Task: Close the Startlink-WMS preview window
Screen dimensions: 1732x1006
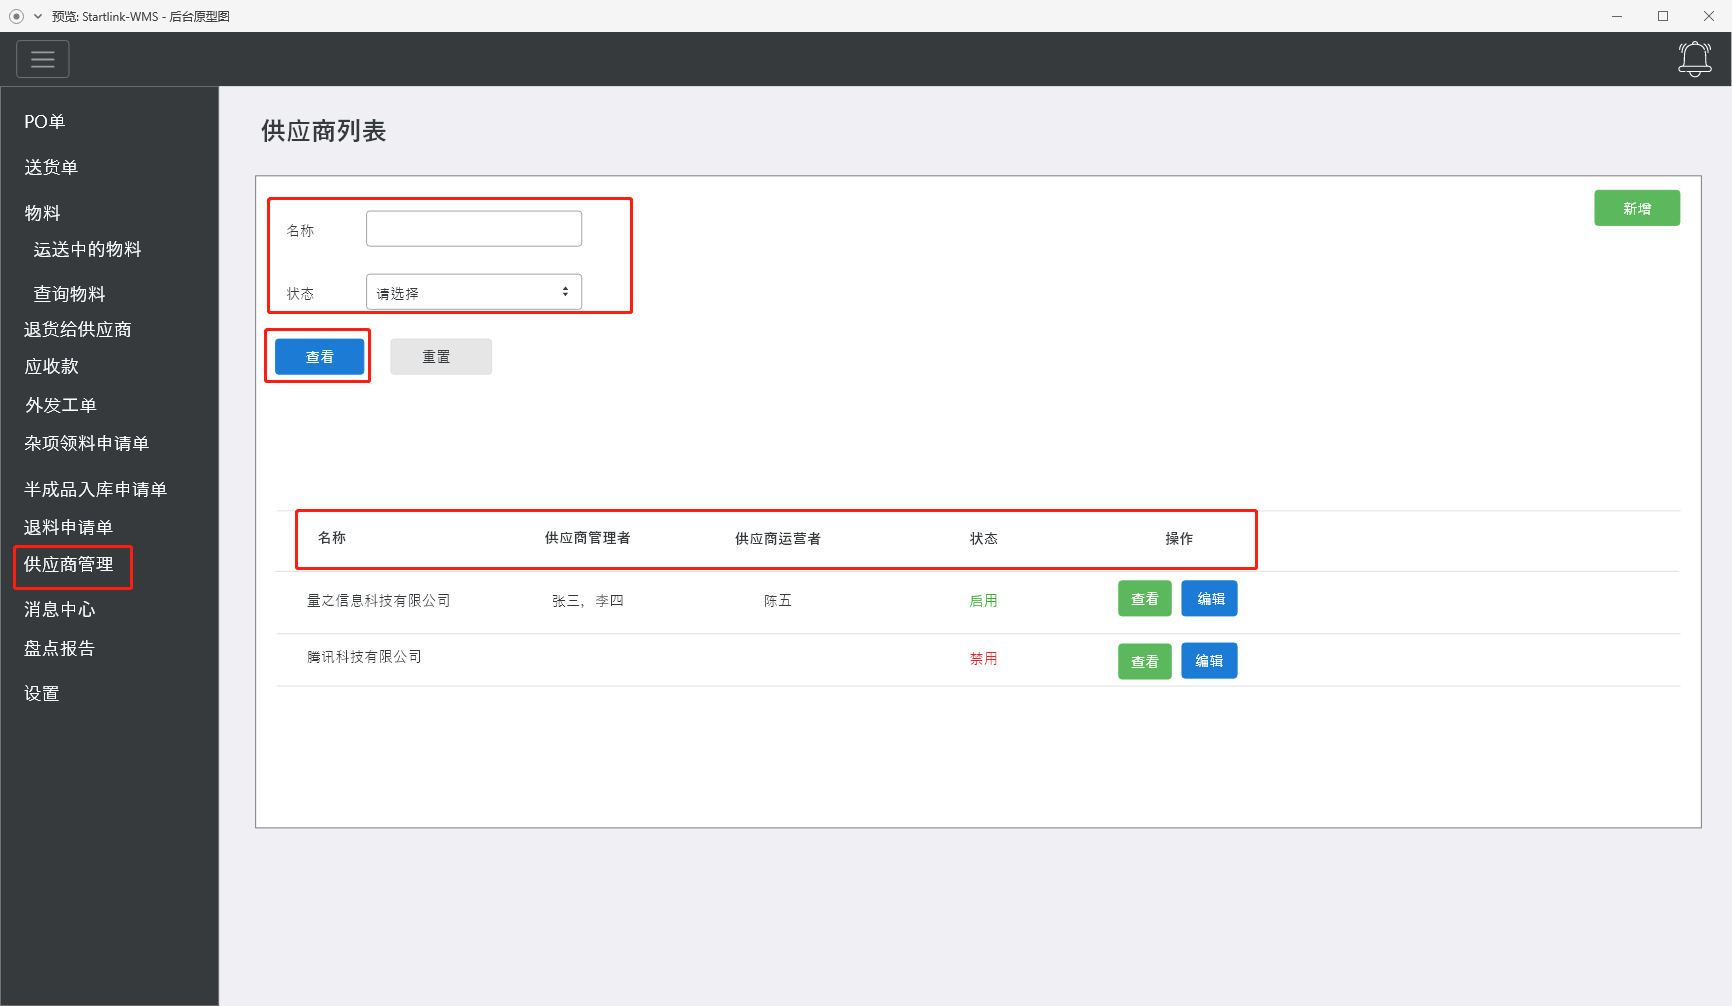Action: (x=1709, y=16)
